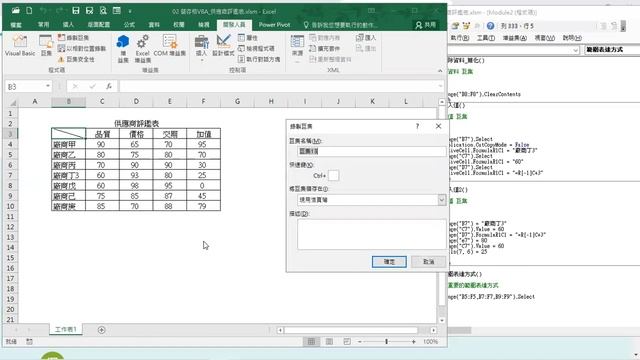This screenshot has width=640, height=360.
Task: Toggle Design Mode (設計模式)
Action: click(223, 45)
